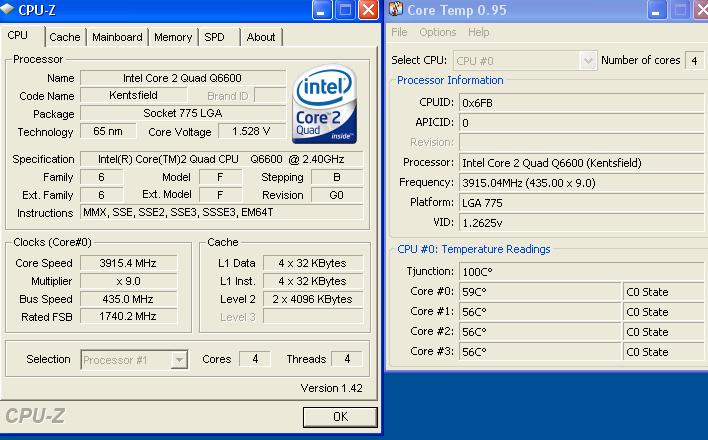The height and width of the screenshot is (440, 708).
Task: Open the Select CPU dropdown in Core Temp
Action: point(525,61)
